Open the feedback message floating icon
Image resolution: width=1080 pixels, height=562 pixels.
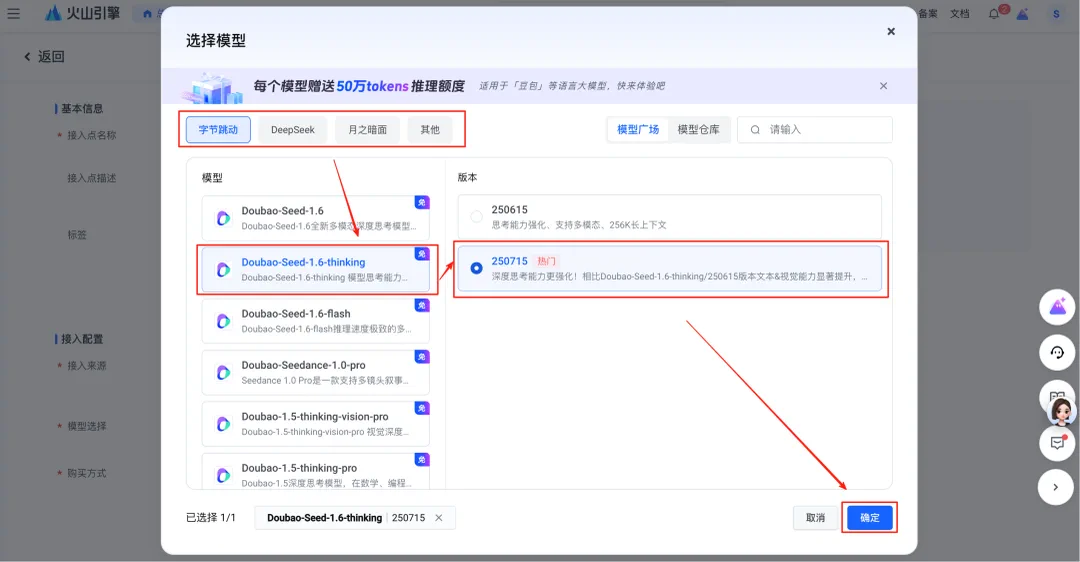pyautogui.click(x=1057, y=443)
